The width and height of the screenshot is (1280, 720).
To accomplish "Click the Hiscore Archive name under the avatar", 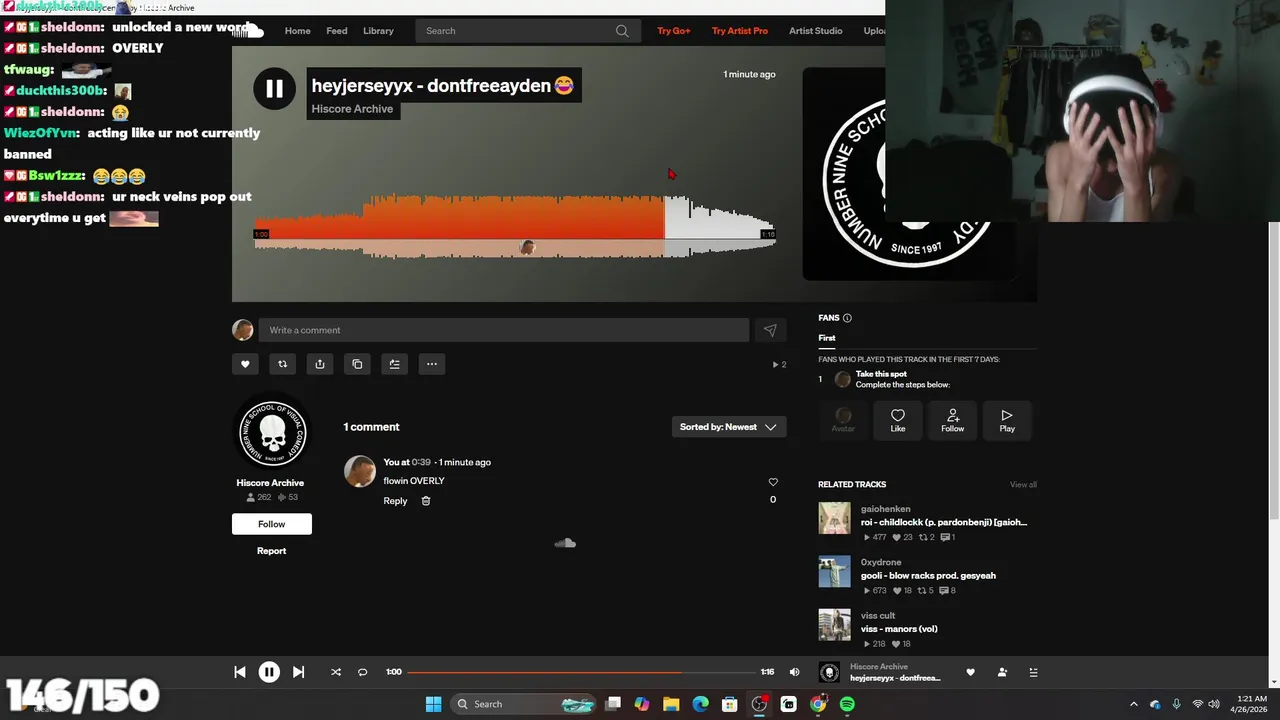I will coord(270,483).
